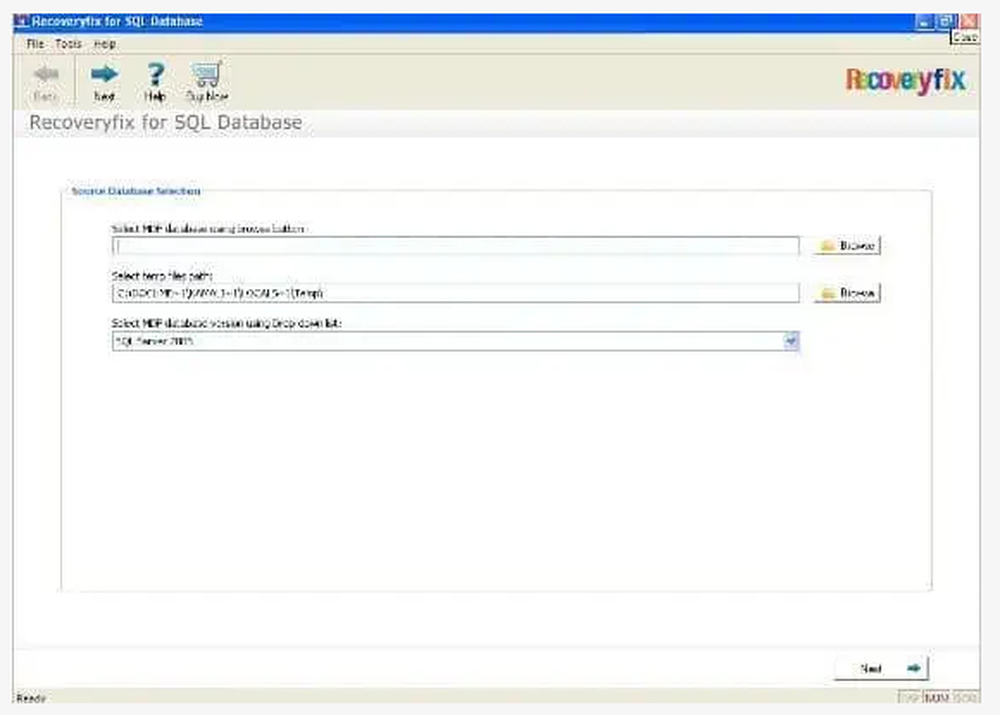Click the Recoveryfix for SQL Database heading
Viewport: 1000px width, 715px height.
[166, 122]
